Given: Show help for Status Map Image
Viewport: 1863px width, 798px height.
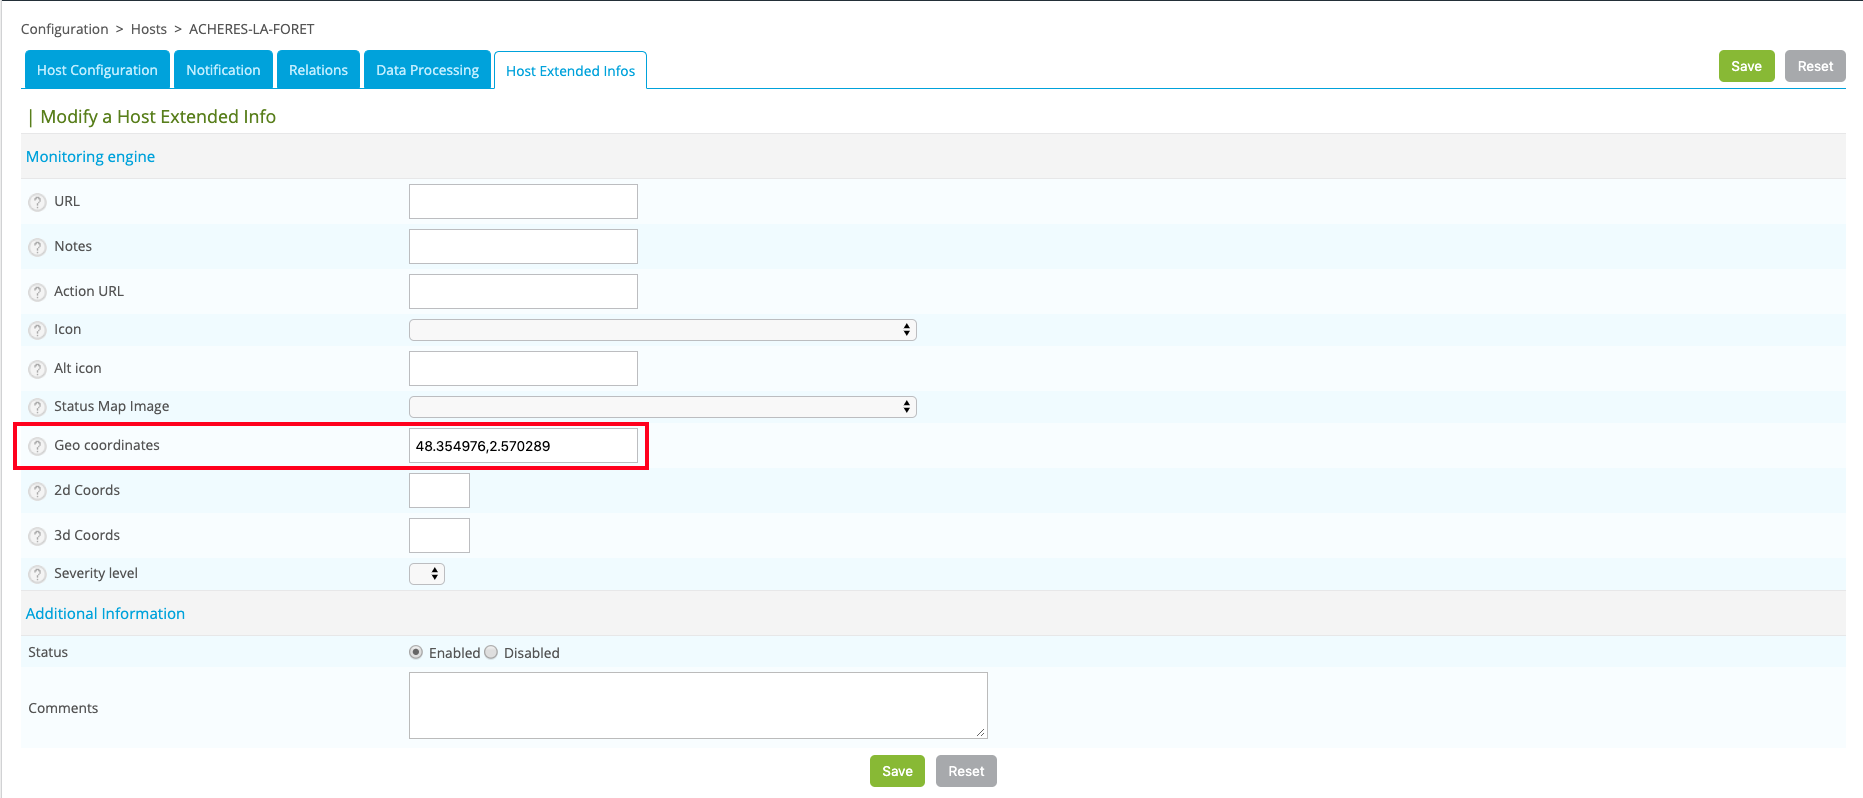Looking at the screenshot, I should pos(37,407).
